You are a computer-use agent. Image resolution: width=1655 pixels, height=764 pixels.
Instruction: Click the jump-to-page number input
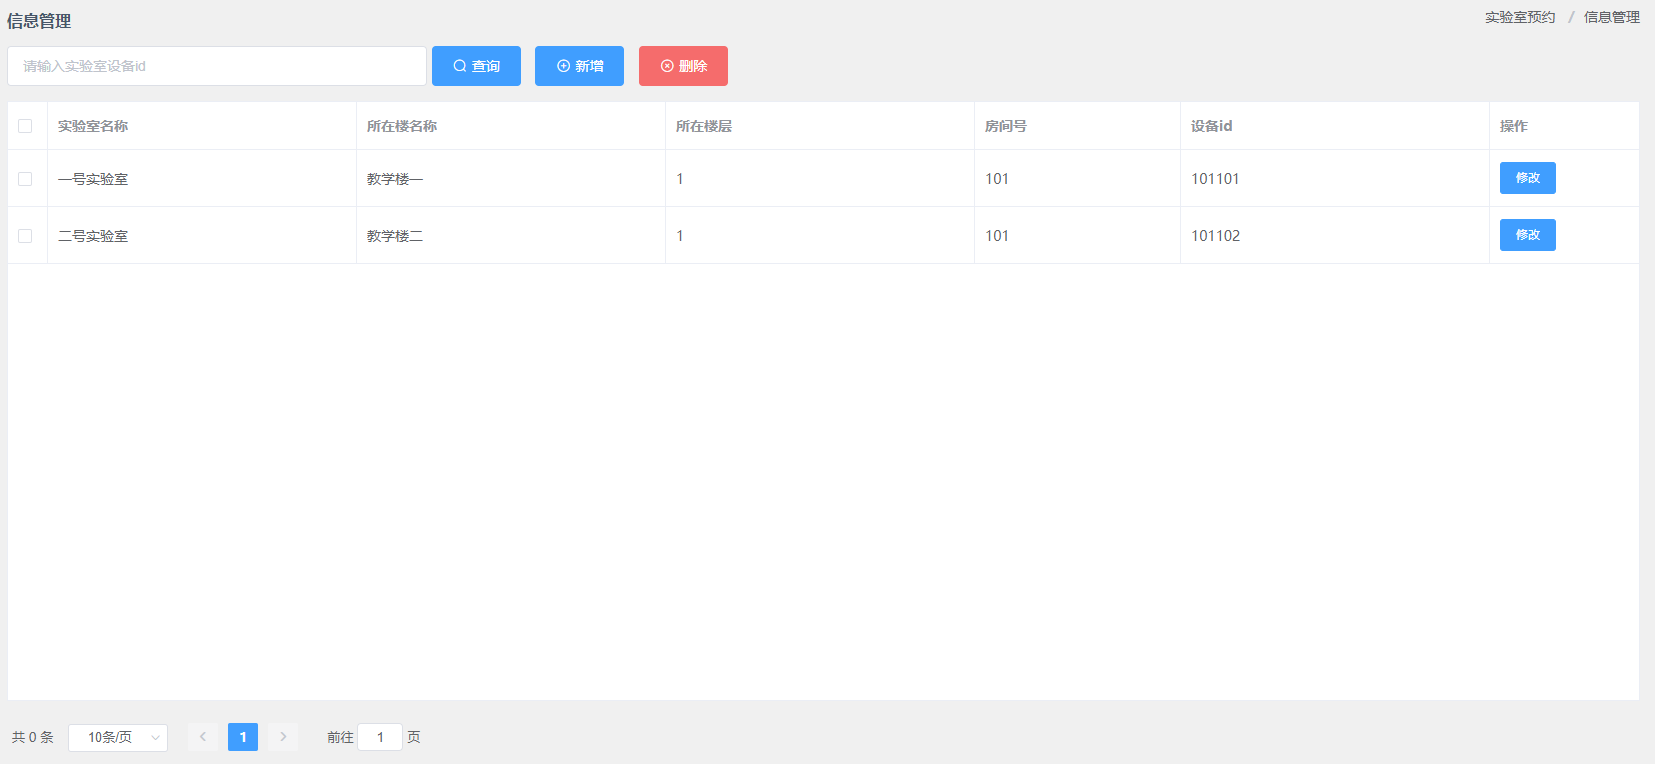380,737
